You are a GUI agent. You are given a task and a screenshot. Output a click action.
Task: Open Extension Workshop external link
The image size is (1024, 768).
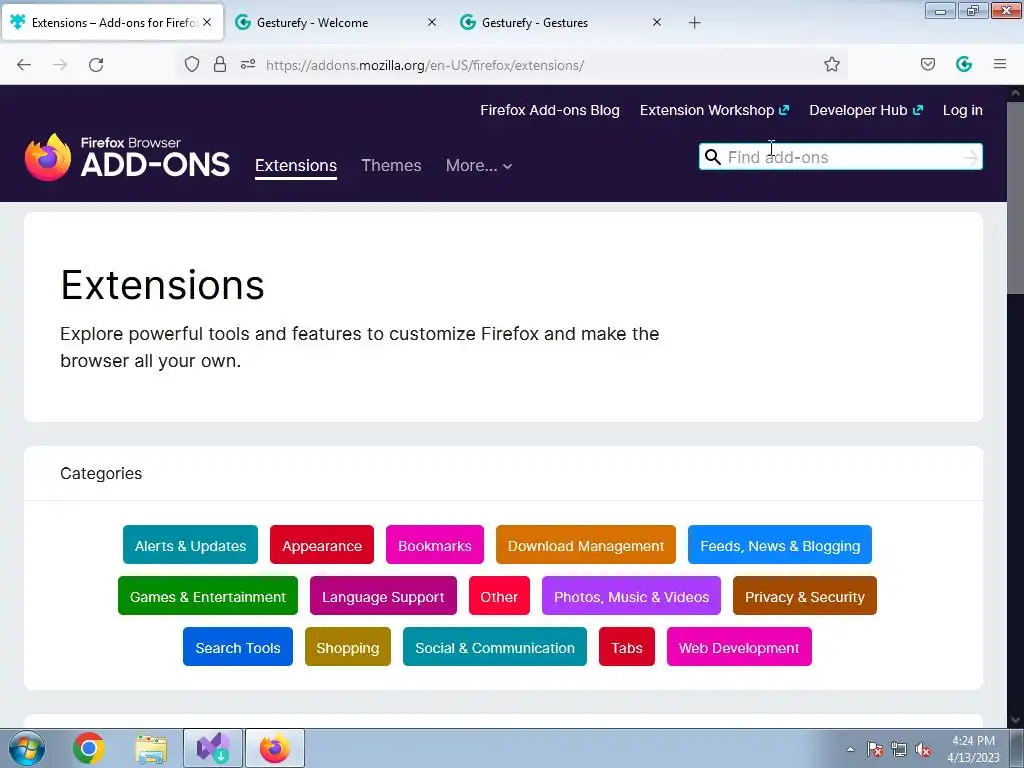point(714,110)
